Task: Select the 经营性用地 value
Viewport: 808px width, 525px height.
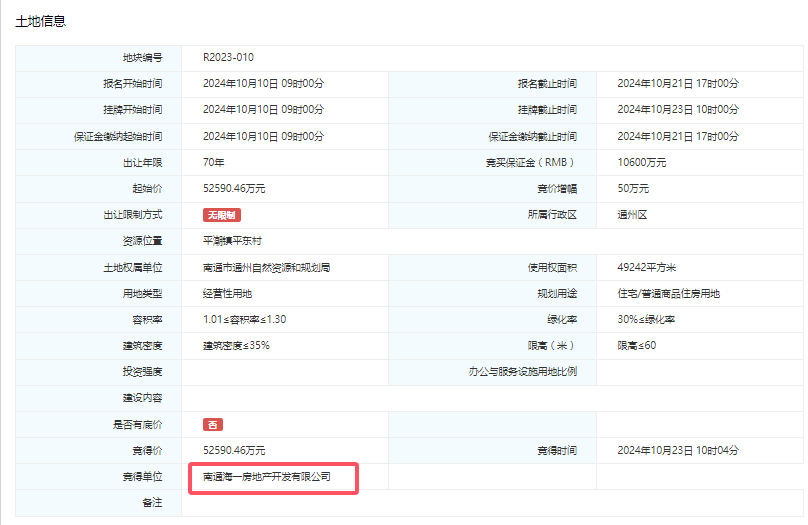Action: coord(227,294)
